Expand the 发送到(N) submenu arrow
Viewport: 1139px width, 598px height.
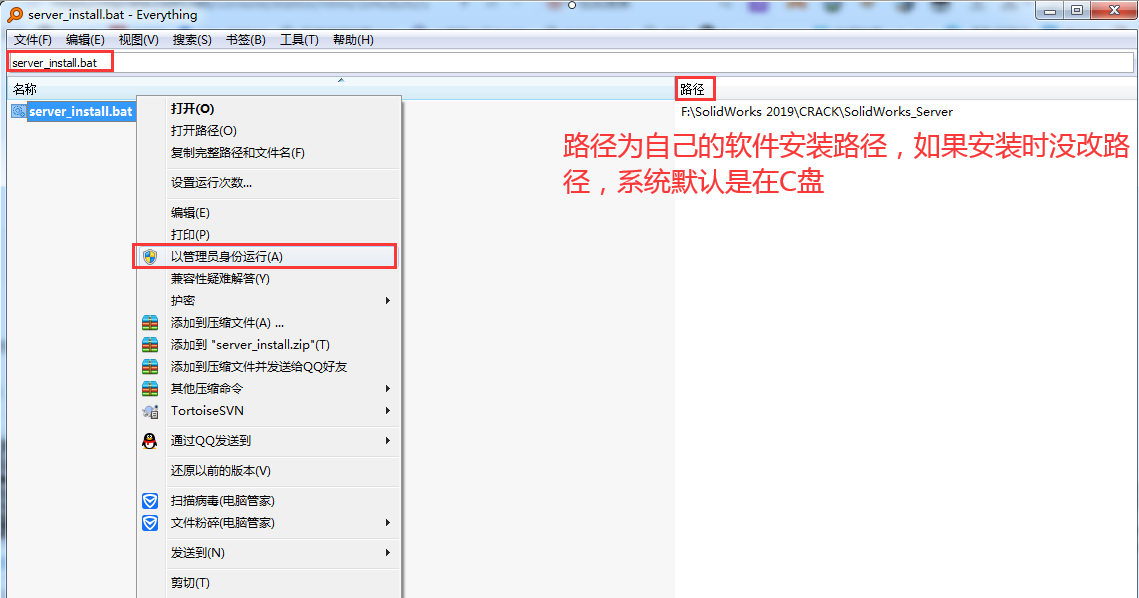(388, 552)
